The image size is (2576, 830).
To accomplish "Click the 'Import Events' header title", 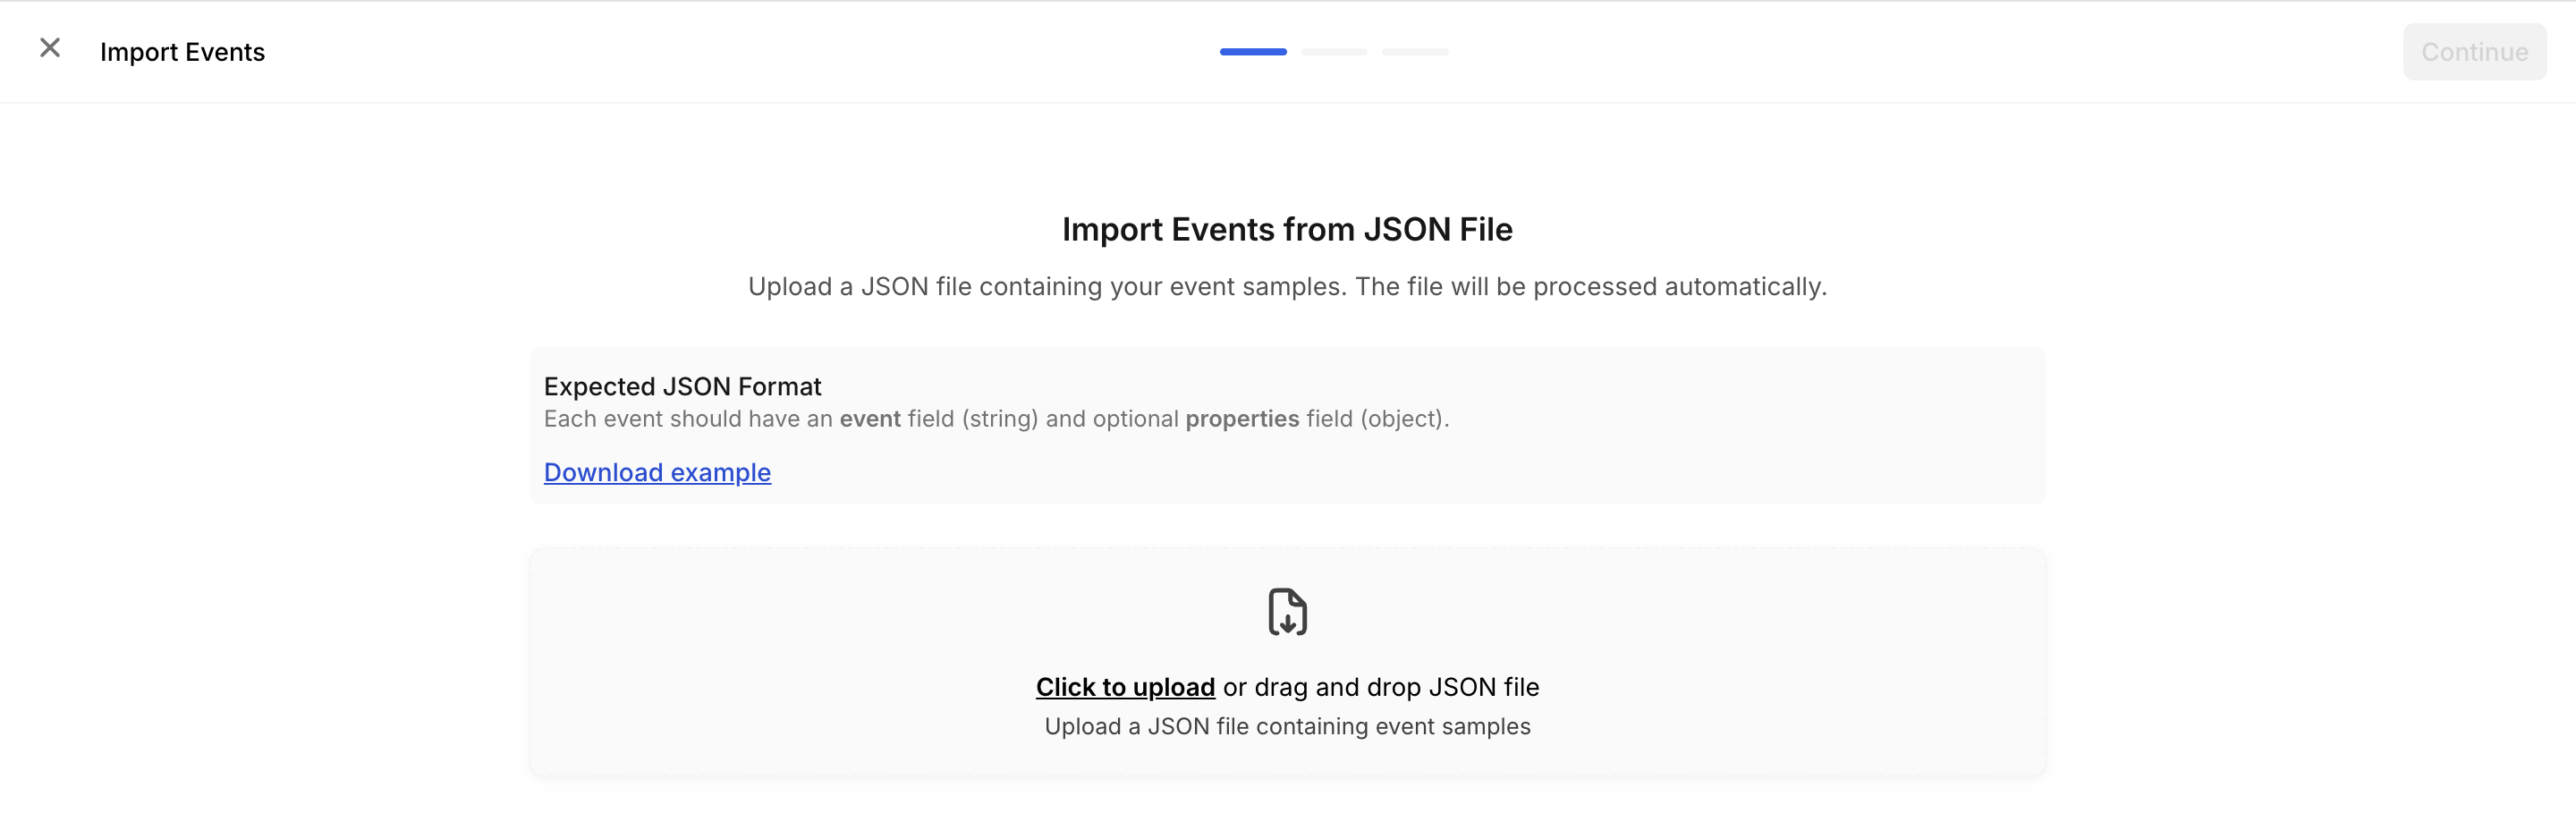I will (182, 52).
